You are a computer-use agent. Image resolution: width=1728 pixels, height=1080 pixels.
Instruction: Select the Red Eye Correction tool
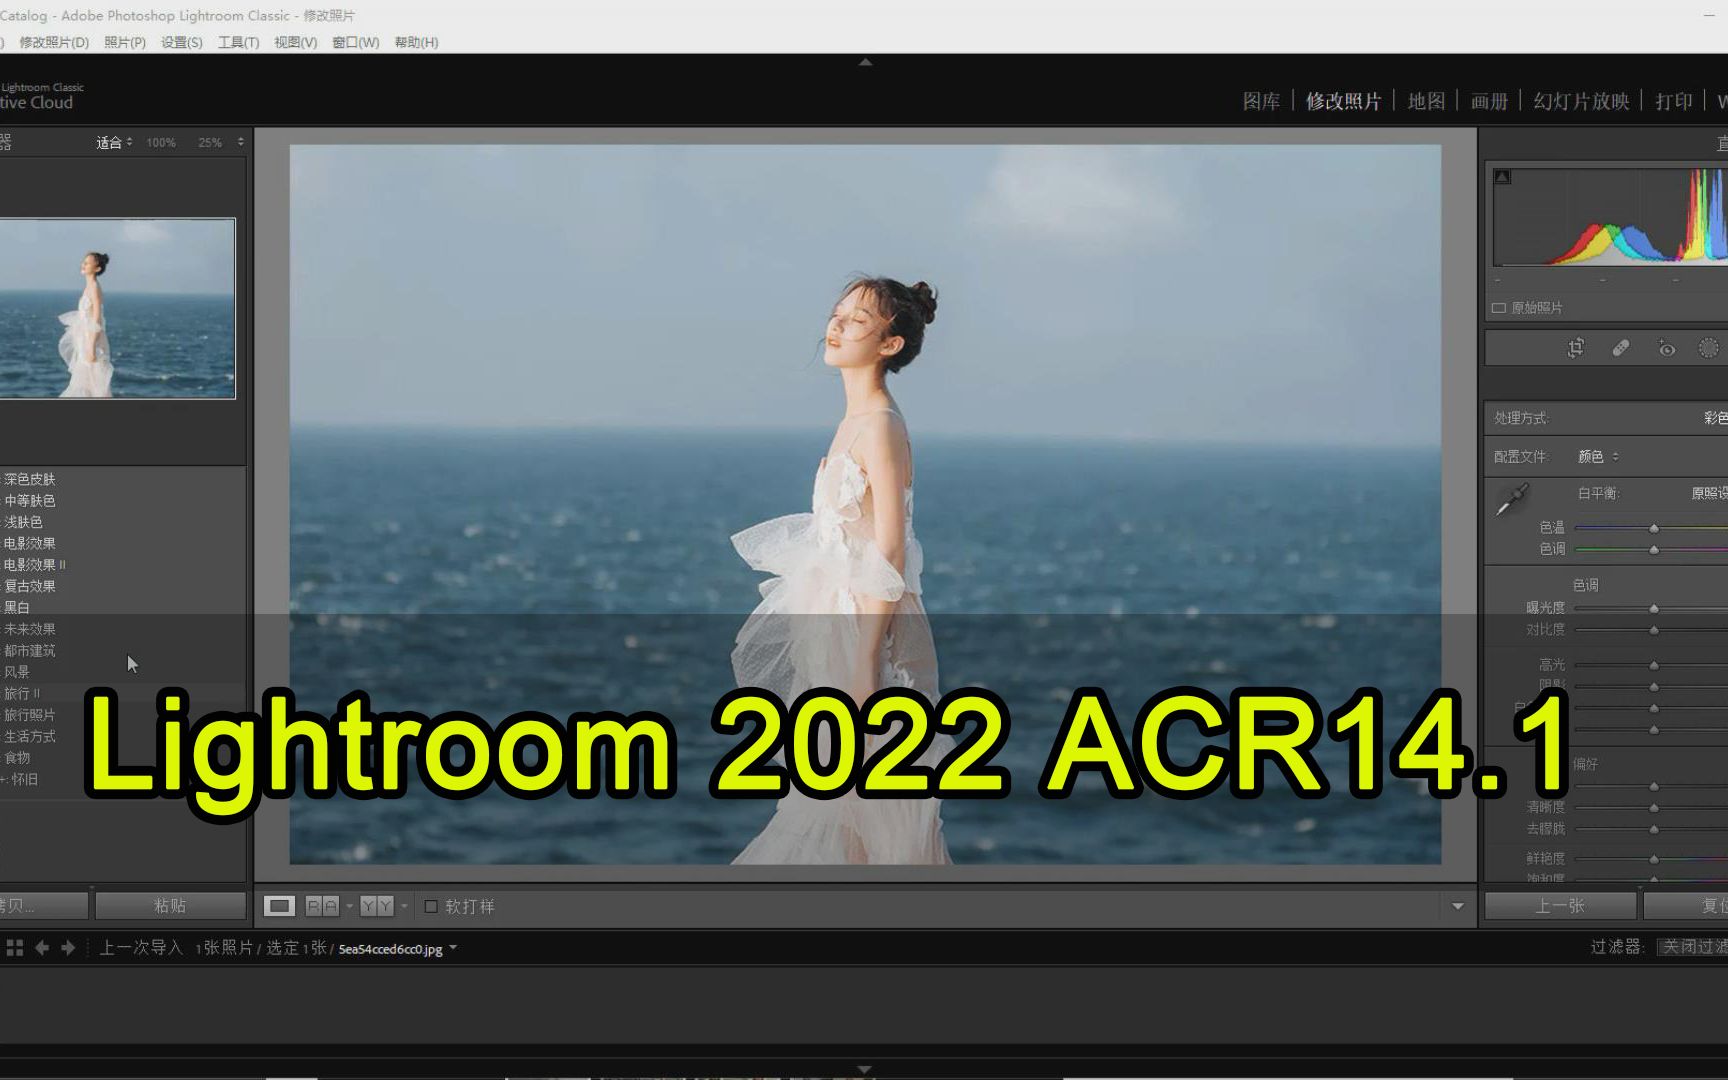[x=1666, y=348]
